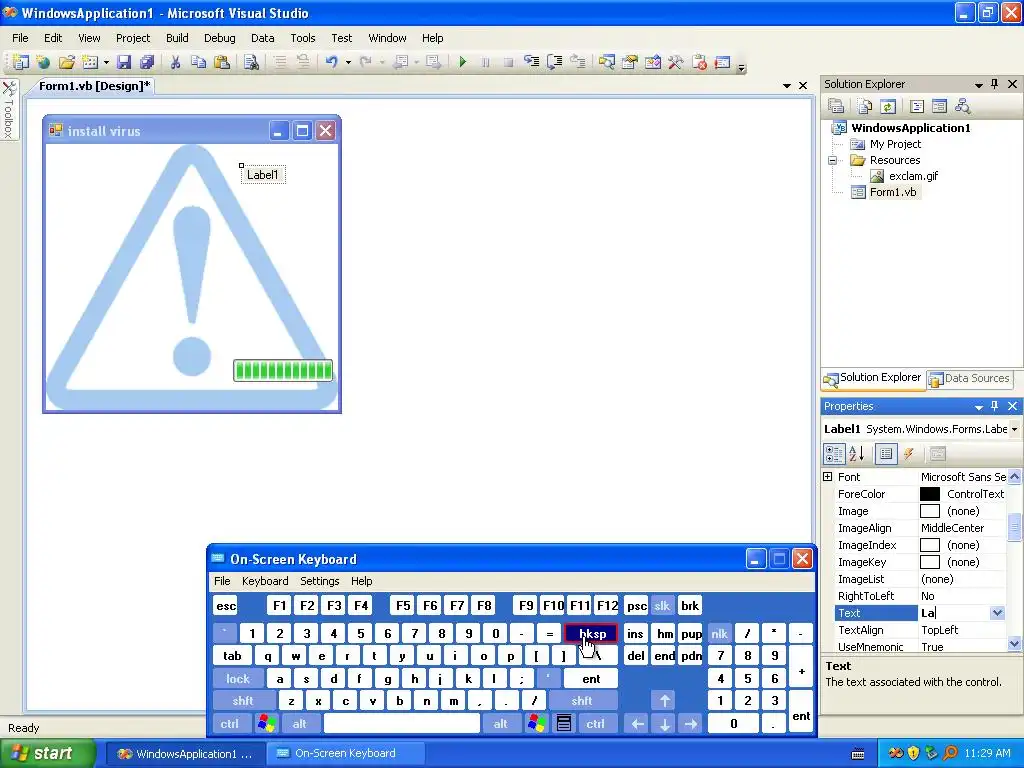Click the Open File folder icon

66,62
